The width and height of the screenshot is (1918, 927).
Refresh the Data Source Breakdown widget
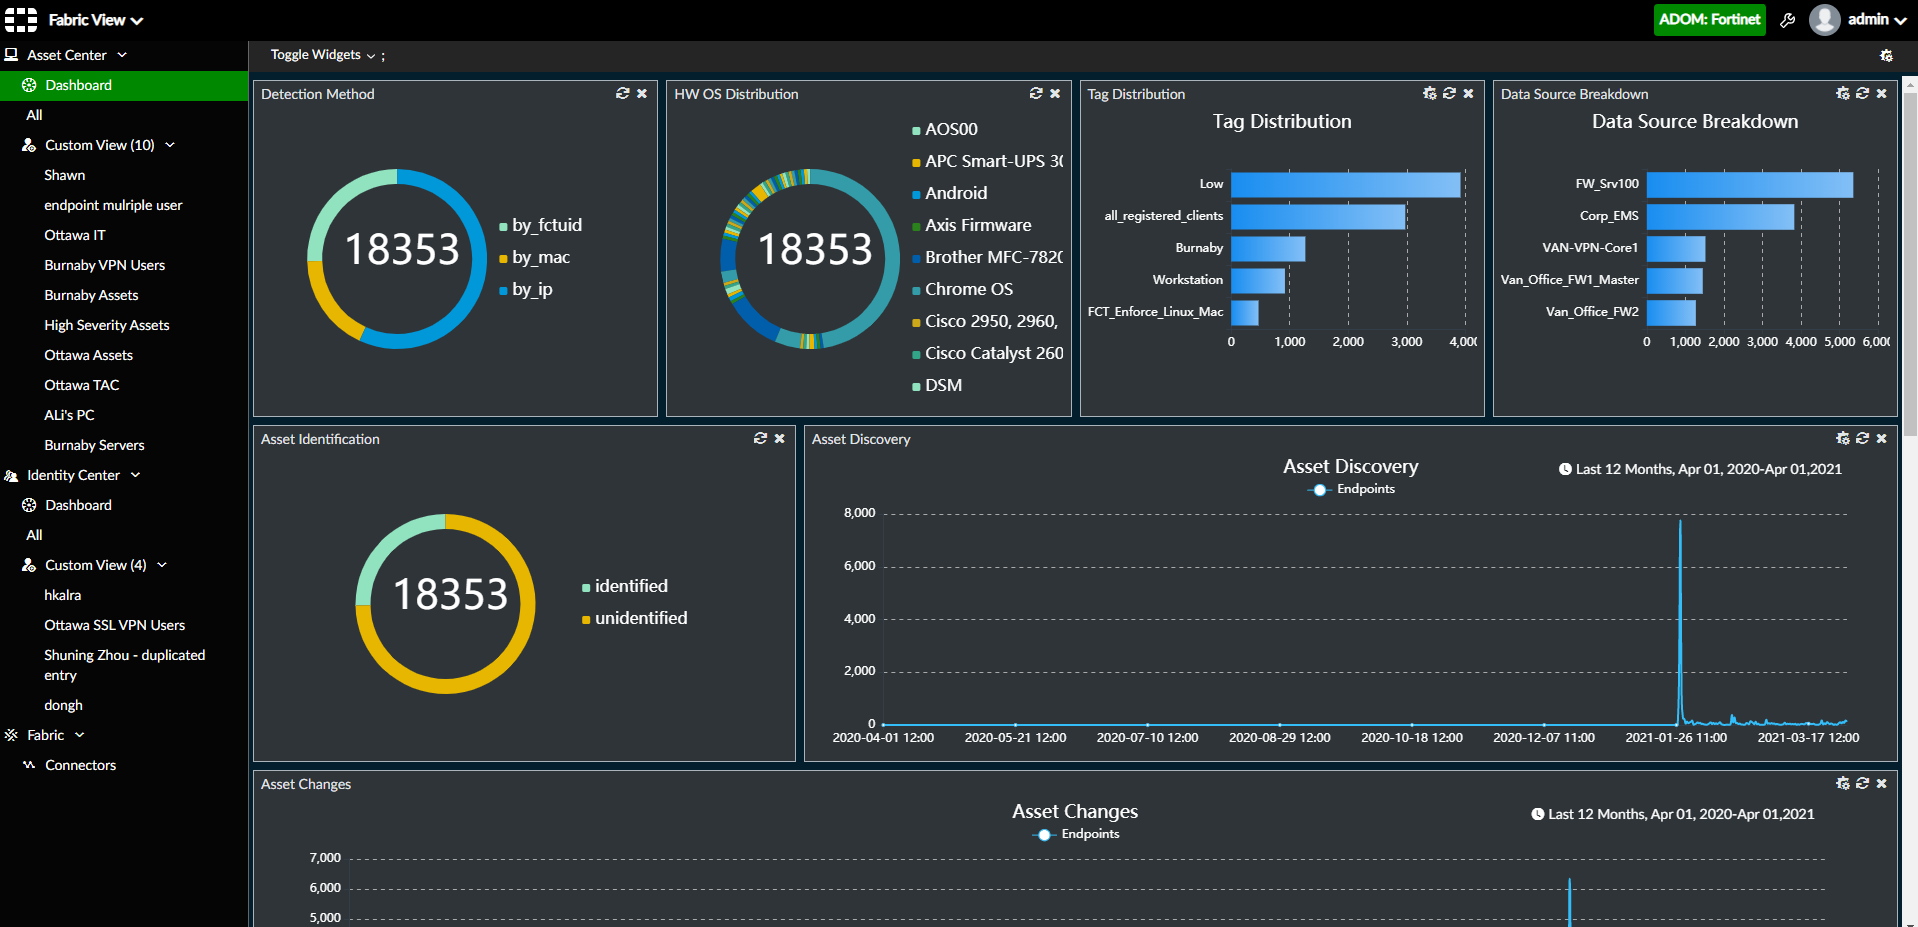(x=1862, y=93)
